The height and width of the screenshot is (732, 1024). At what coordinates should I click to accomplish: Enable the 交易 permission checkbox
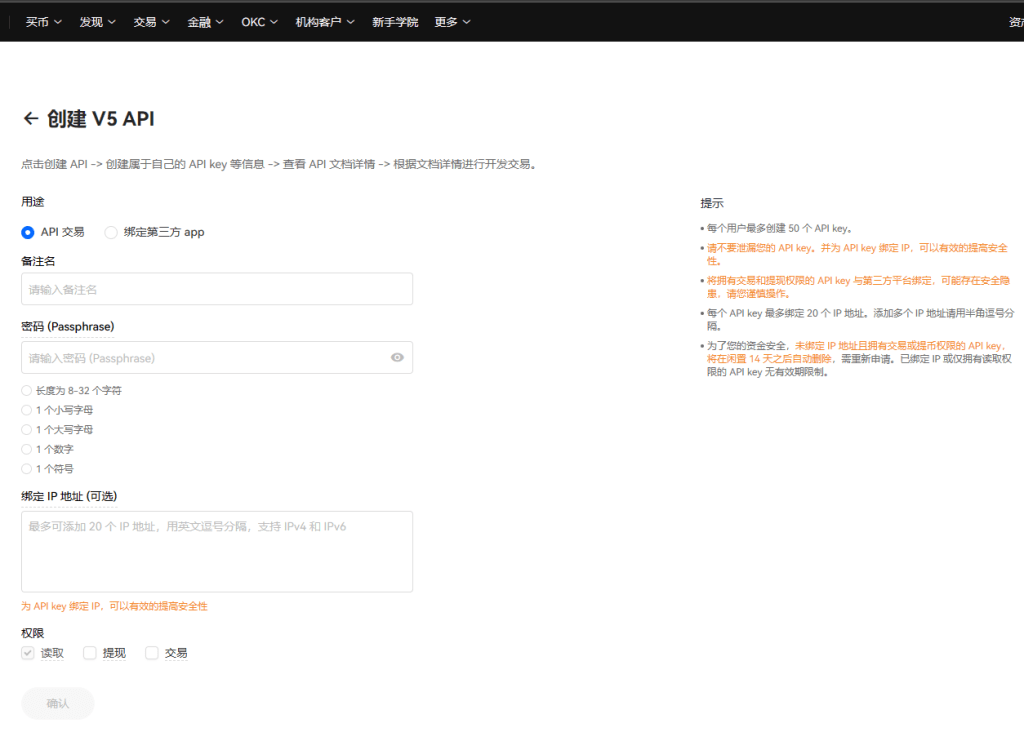152,653
